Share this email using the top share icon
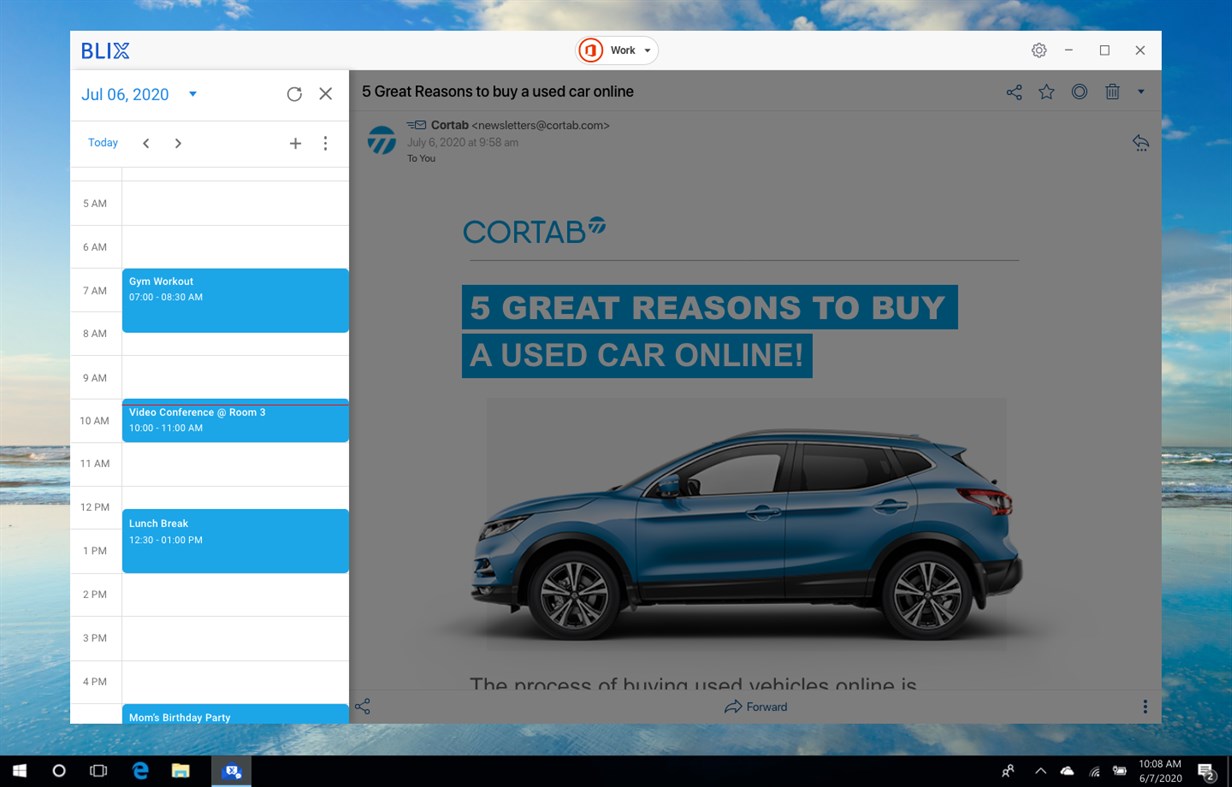The image size is (1232, 787). (x=1014, y=92)
